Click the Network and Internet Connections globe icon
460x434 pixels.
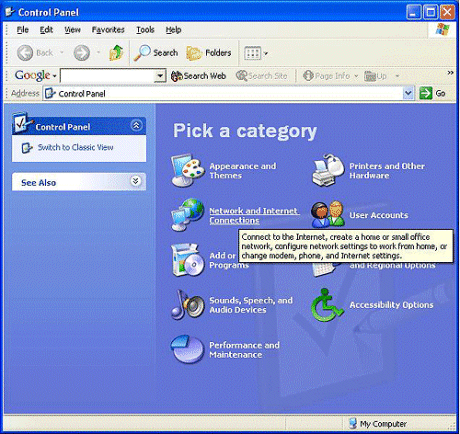(187, 215)
